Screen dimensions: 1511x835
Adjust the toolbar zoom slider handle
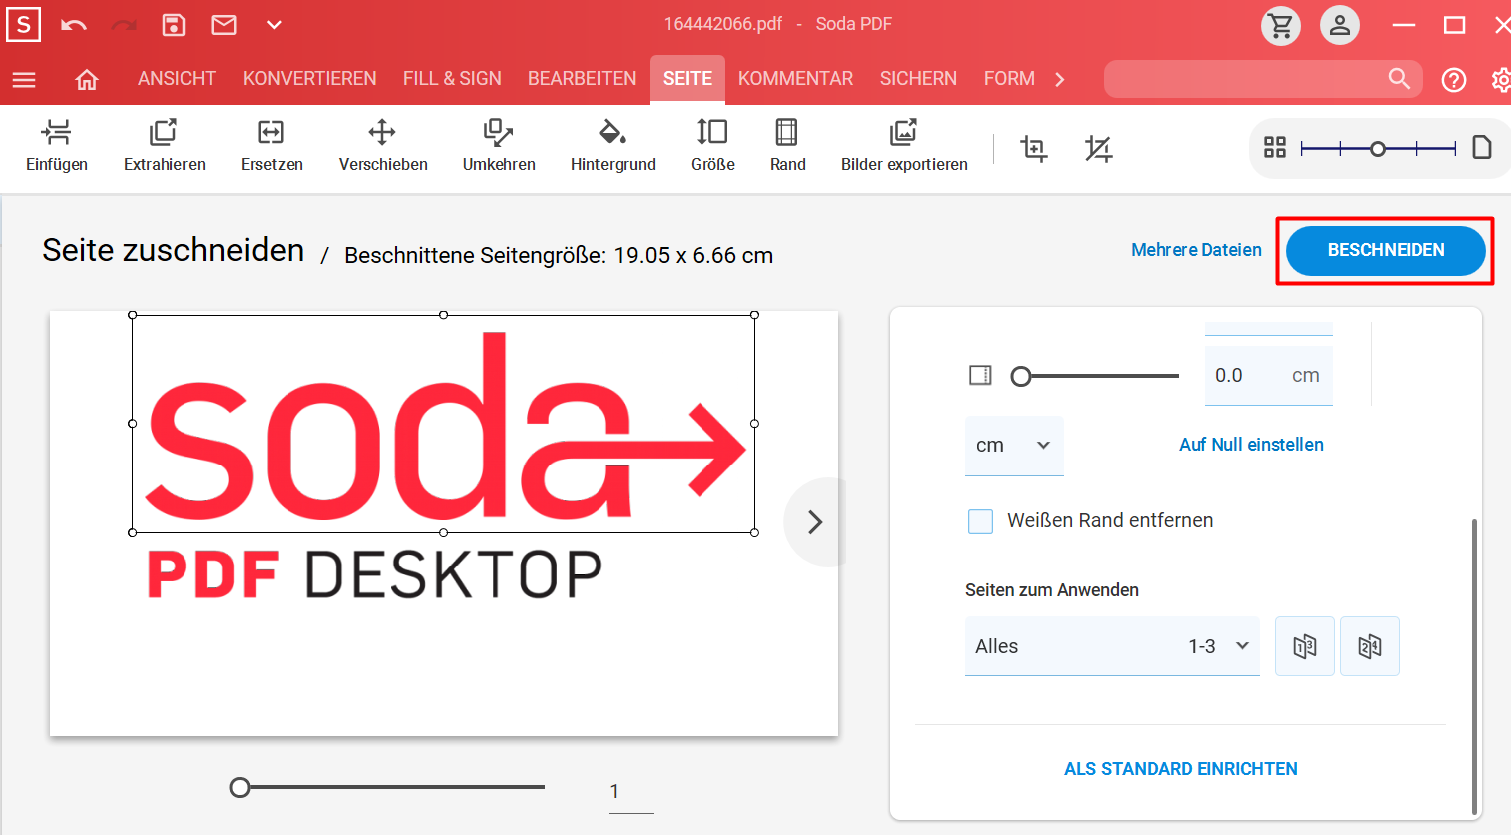click(1378, 149)
